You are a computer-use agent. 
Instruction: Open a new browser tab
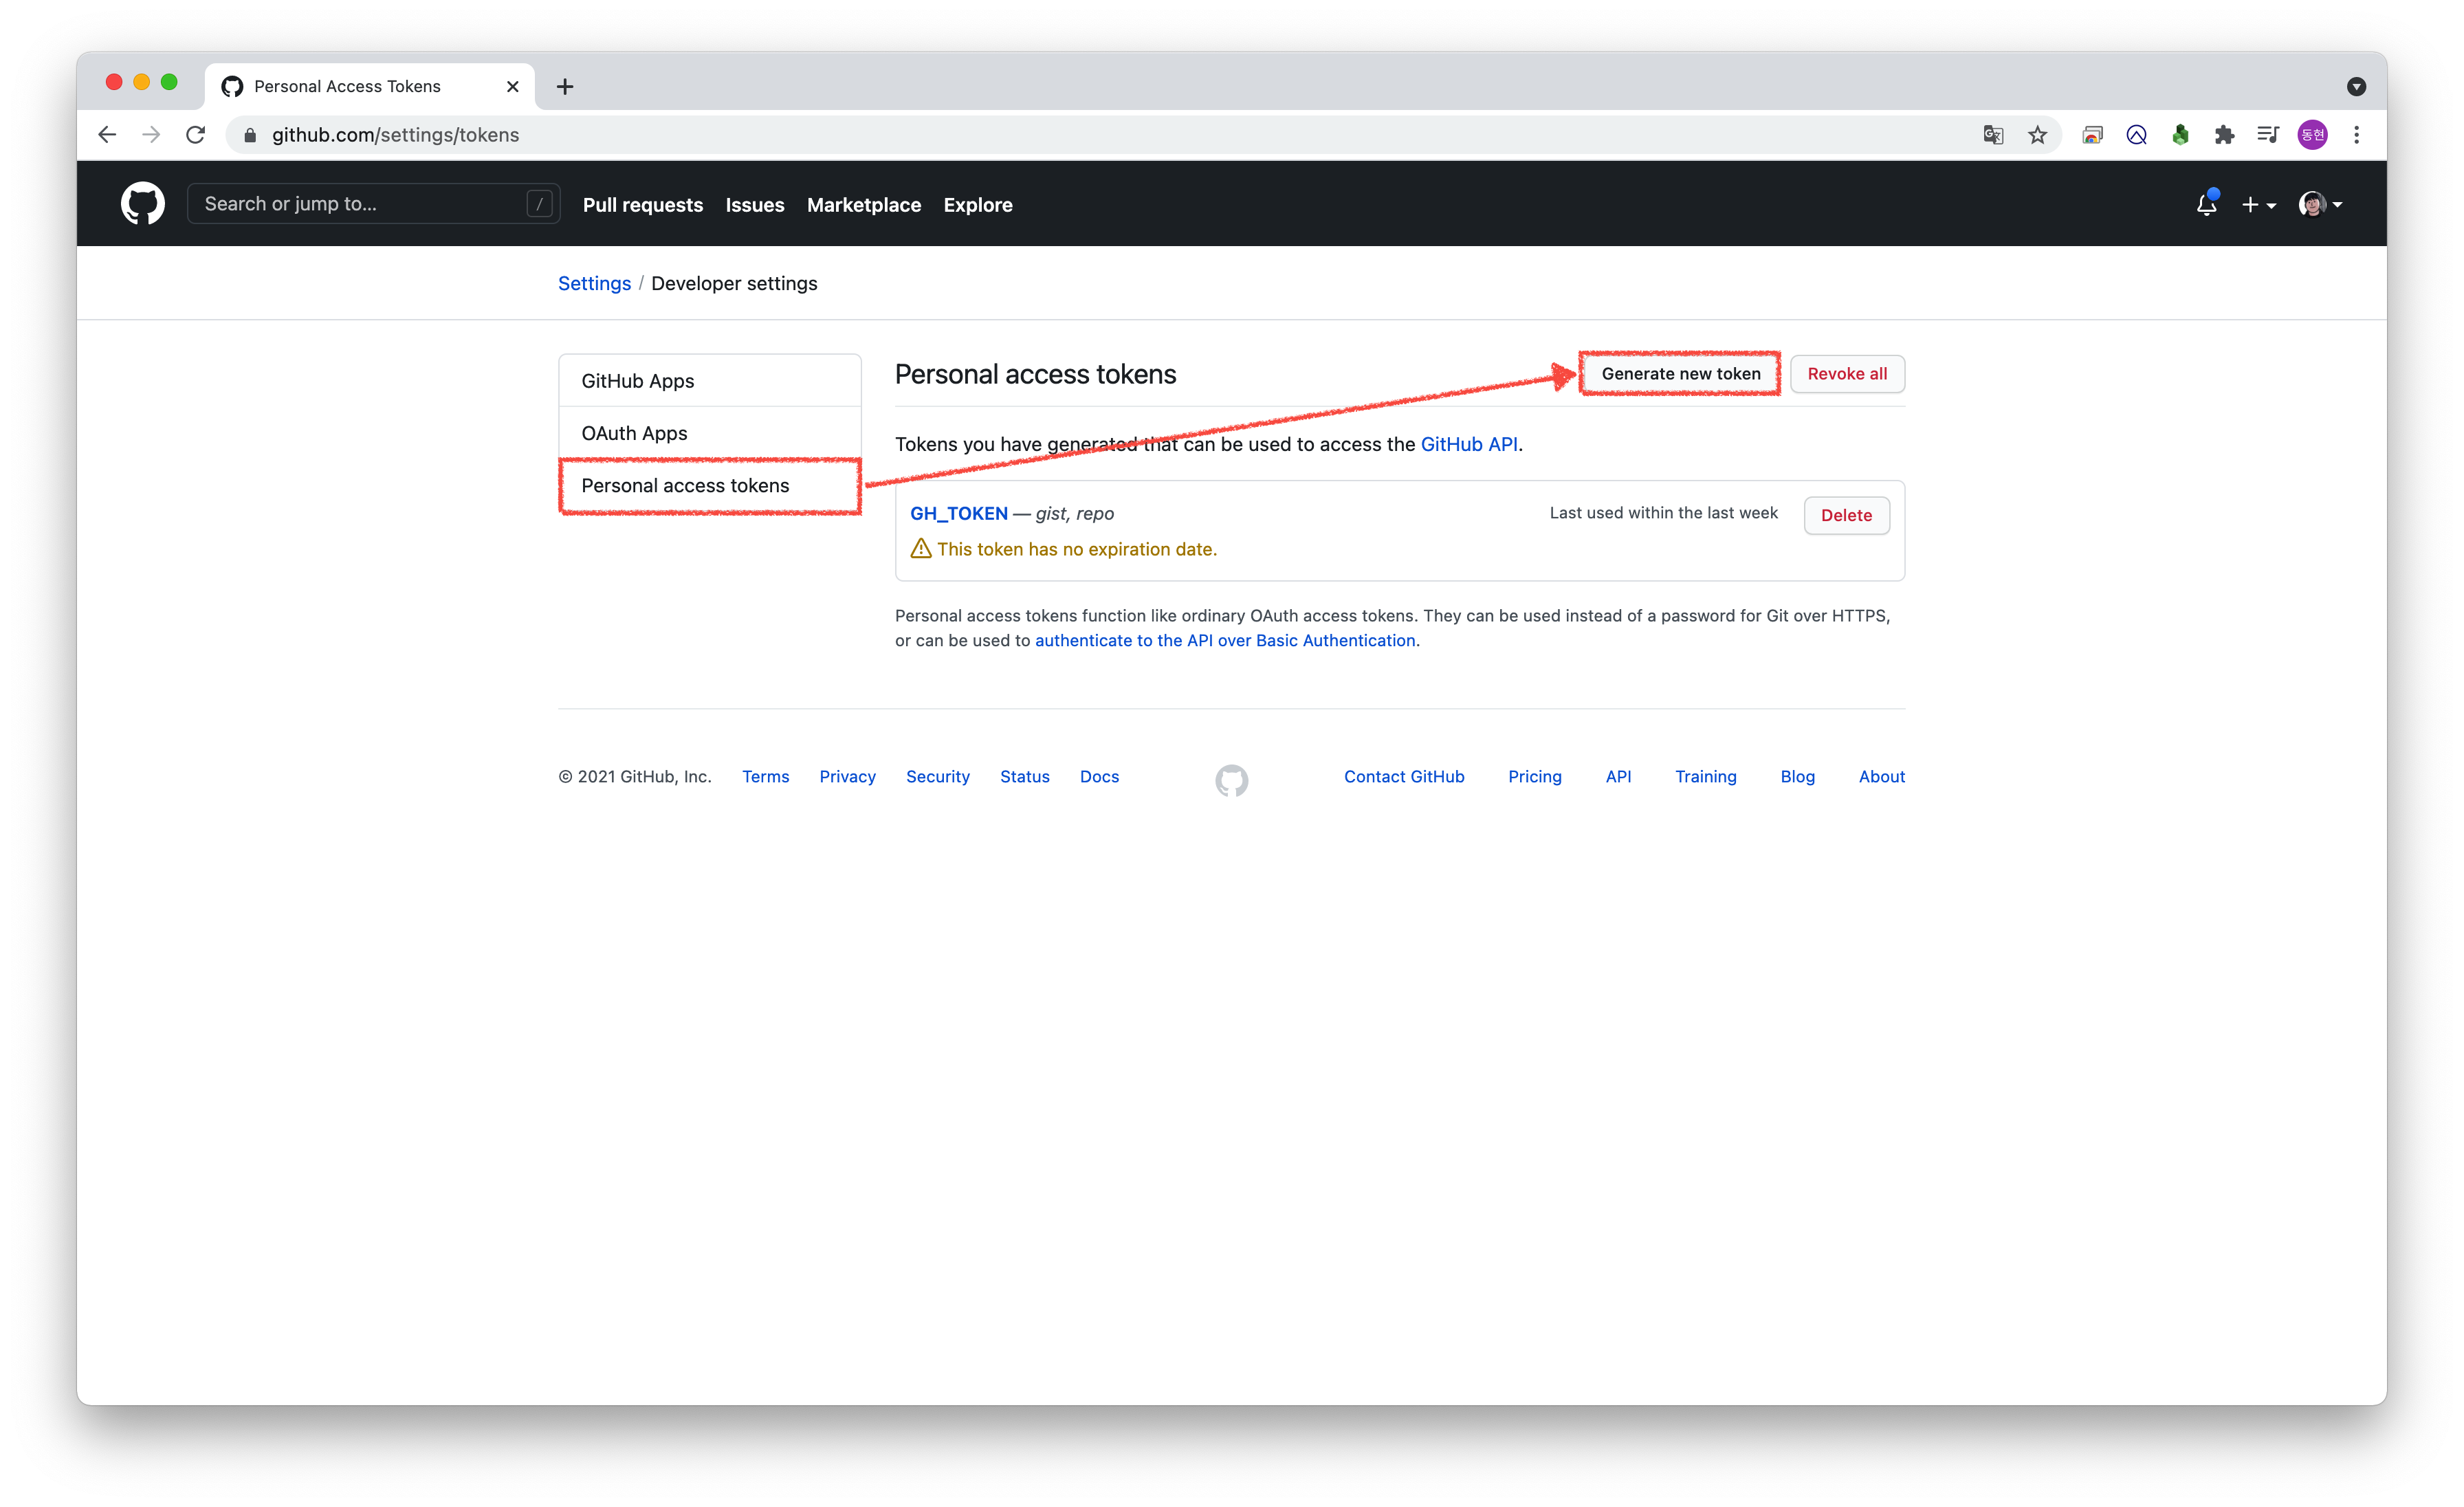[565, 87]
